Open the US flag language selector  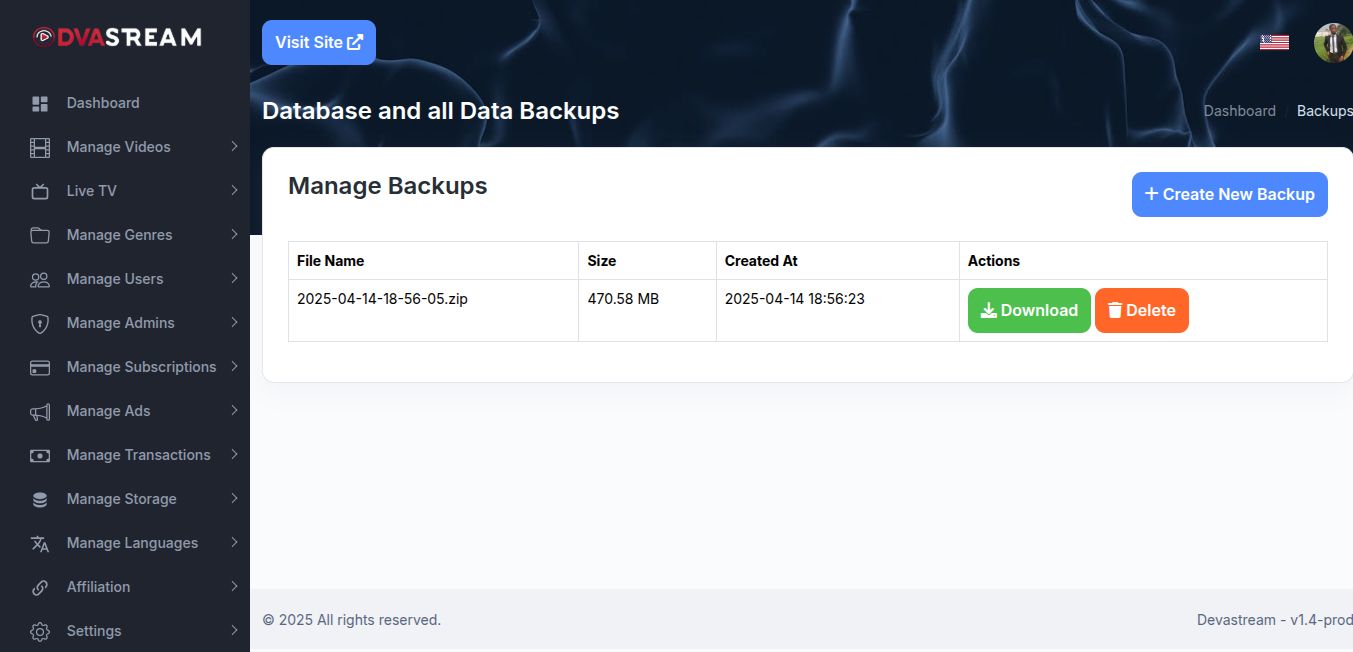[x=1274, y=42]
